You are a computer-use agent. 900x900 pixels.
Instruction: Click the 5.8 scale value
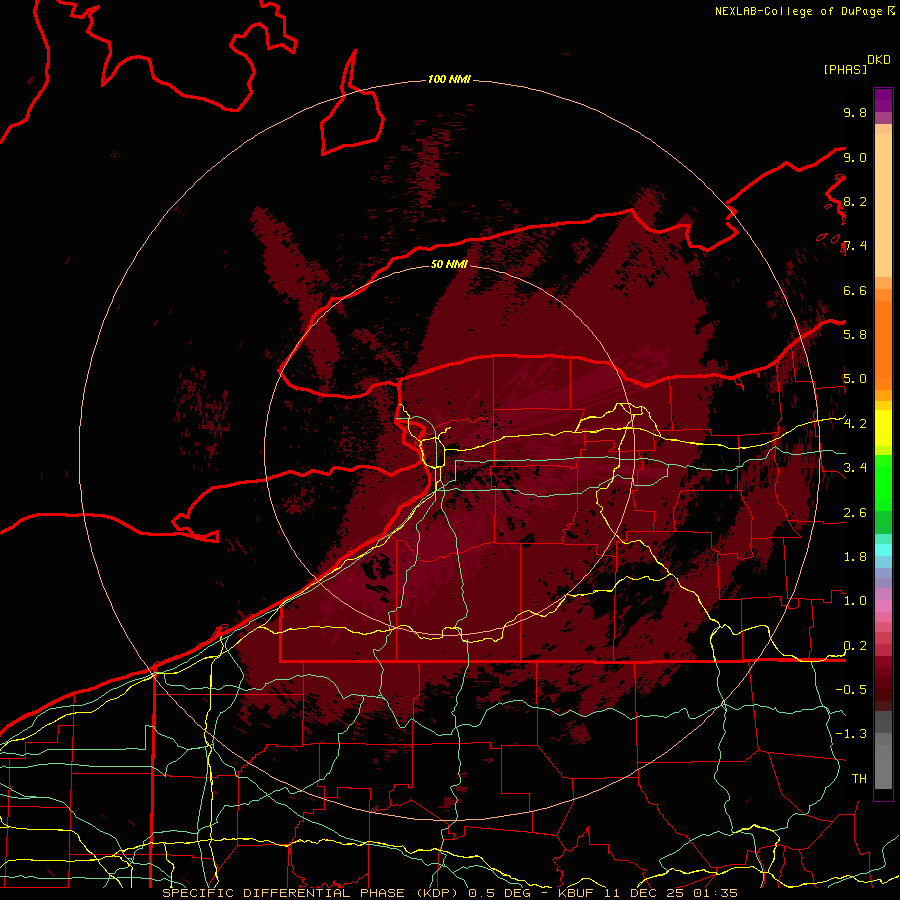tap(855, 335)
